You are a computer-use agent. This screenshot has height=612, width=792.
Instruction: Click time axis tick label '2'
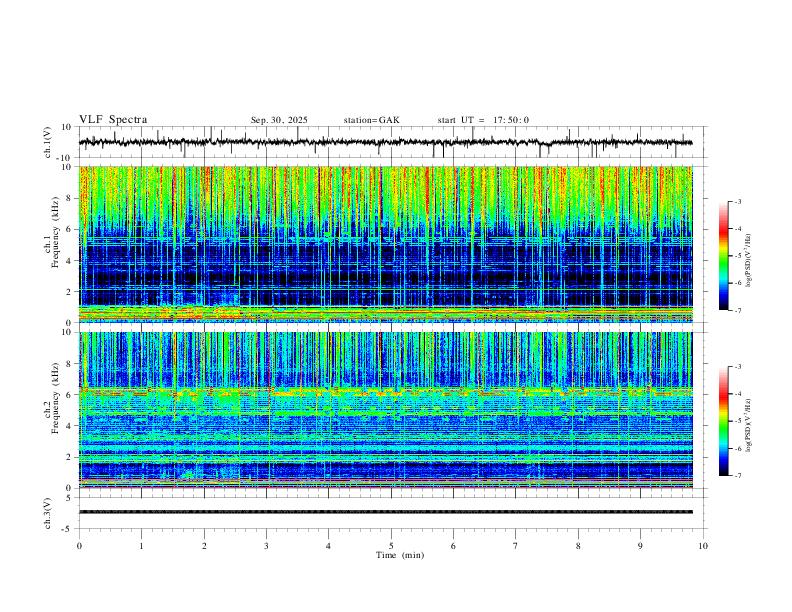204,546
